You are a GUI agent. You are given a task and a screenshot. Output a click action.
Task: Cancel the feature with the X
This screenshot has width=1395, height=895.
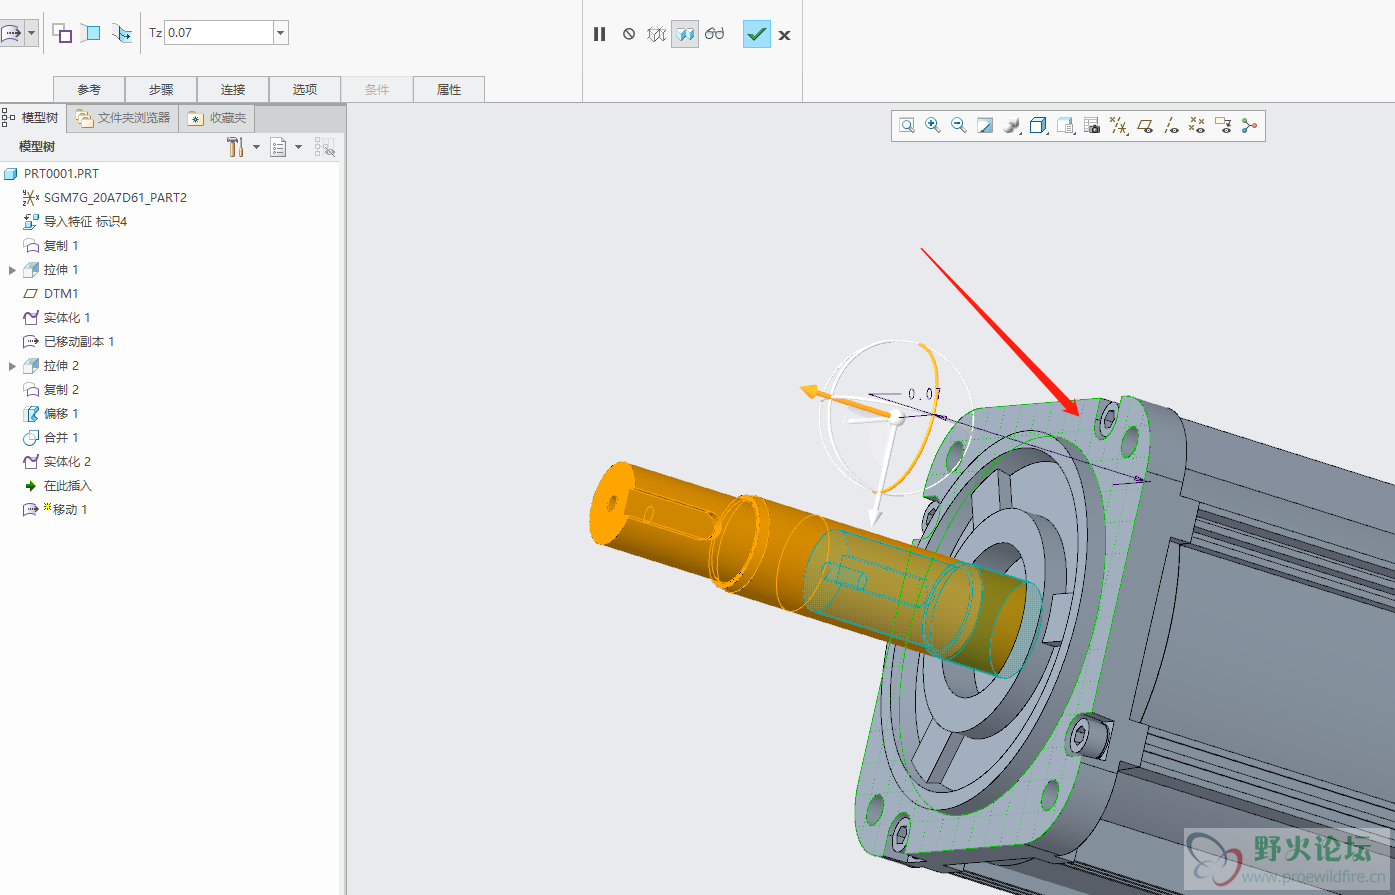[785, 35]
